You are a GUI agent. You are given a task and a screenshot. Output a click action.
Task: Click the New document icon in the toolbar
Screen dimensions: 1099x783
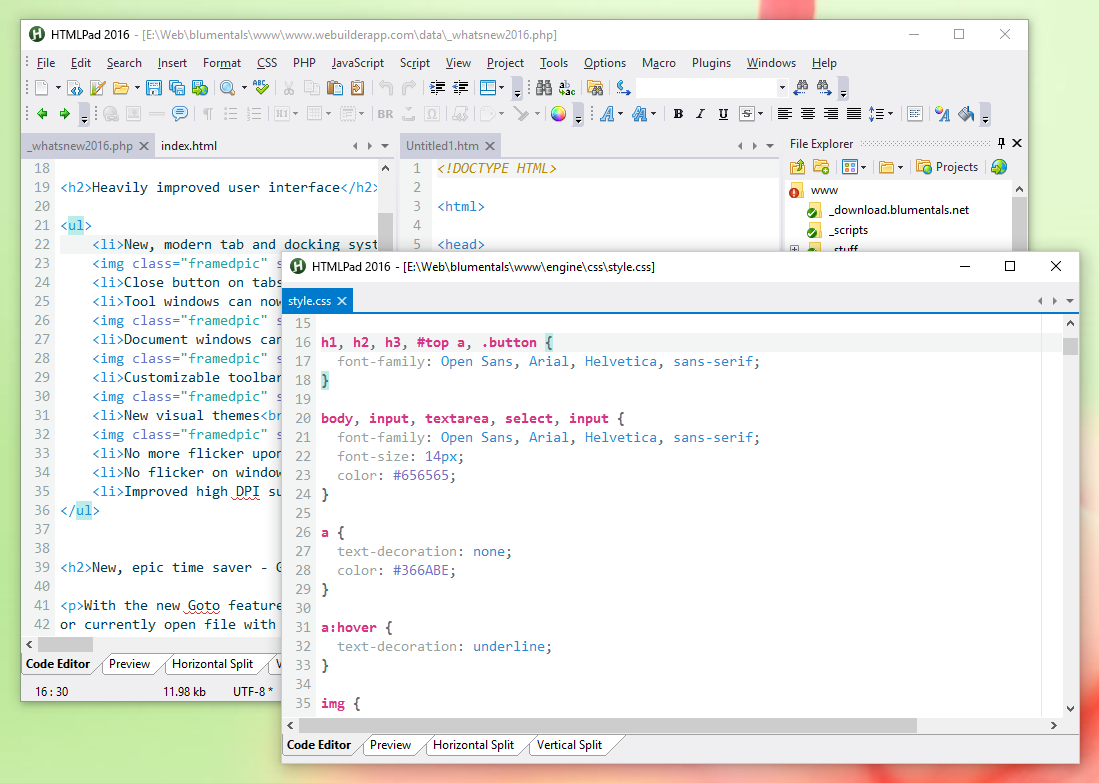coord(42,88)
